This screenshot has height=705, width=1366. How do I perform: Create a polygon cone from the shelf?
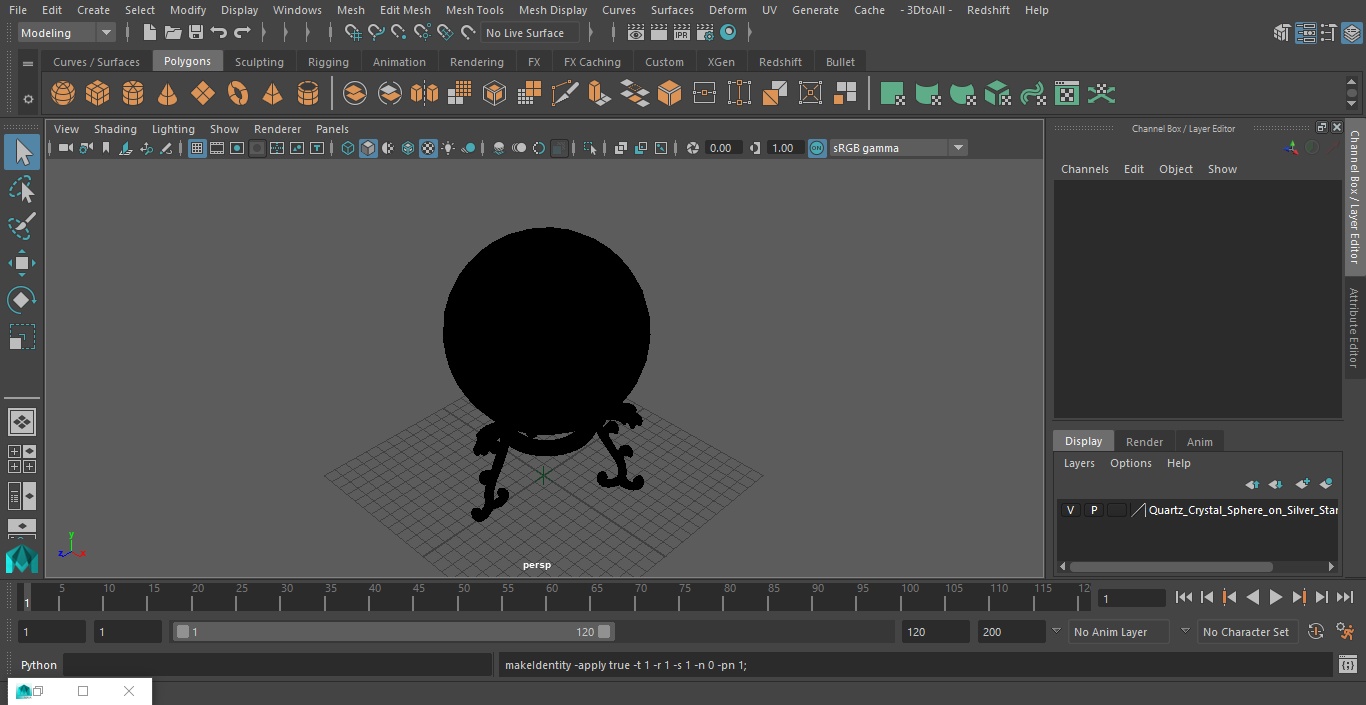coord(168,94)
